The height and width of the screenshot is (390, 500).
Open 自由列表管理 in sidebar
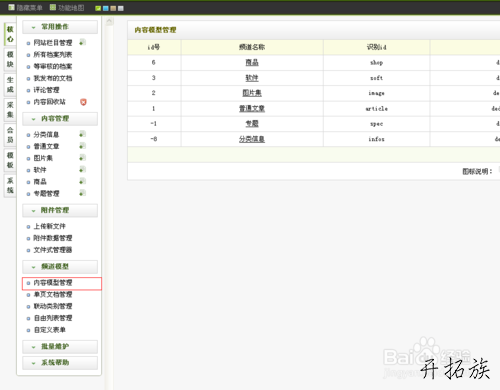tap(53, 318)
